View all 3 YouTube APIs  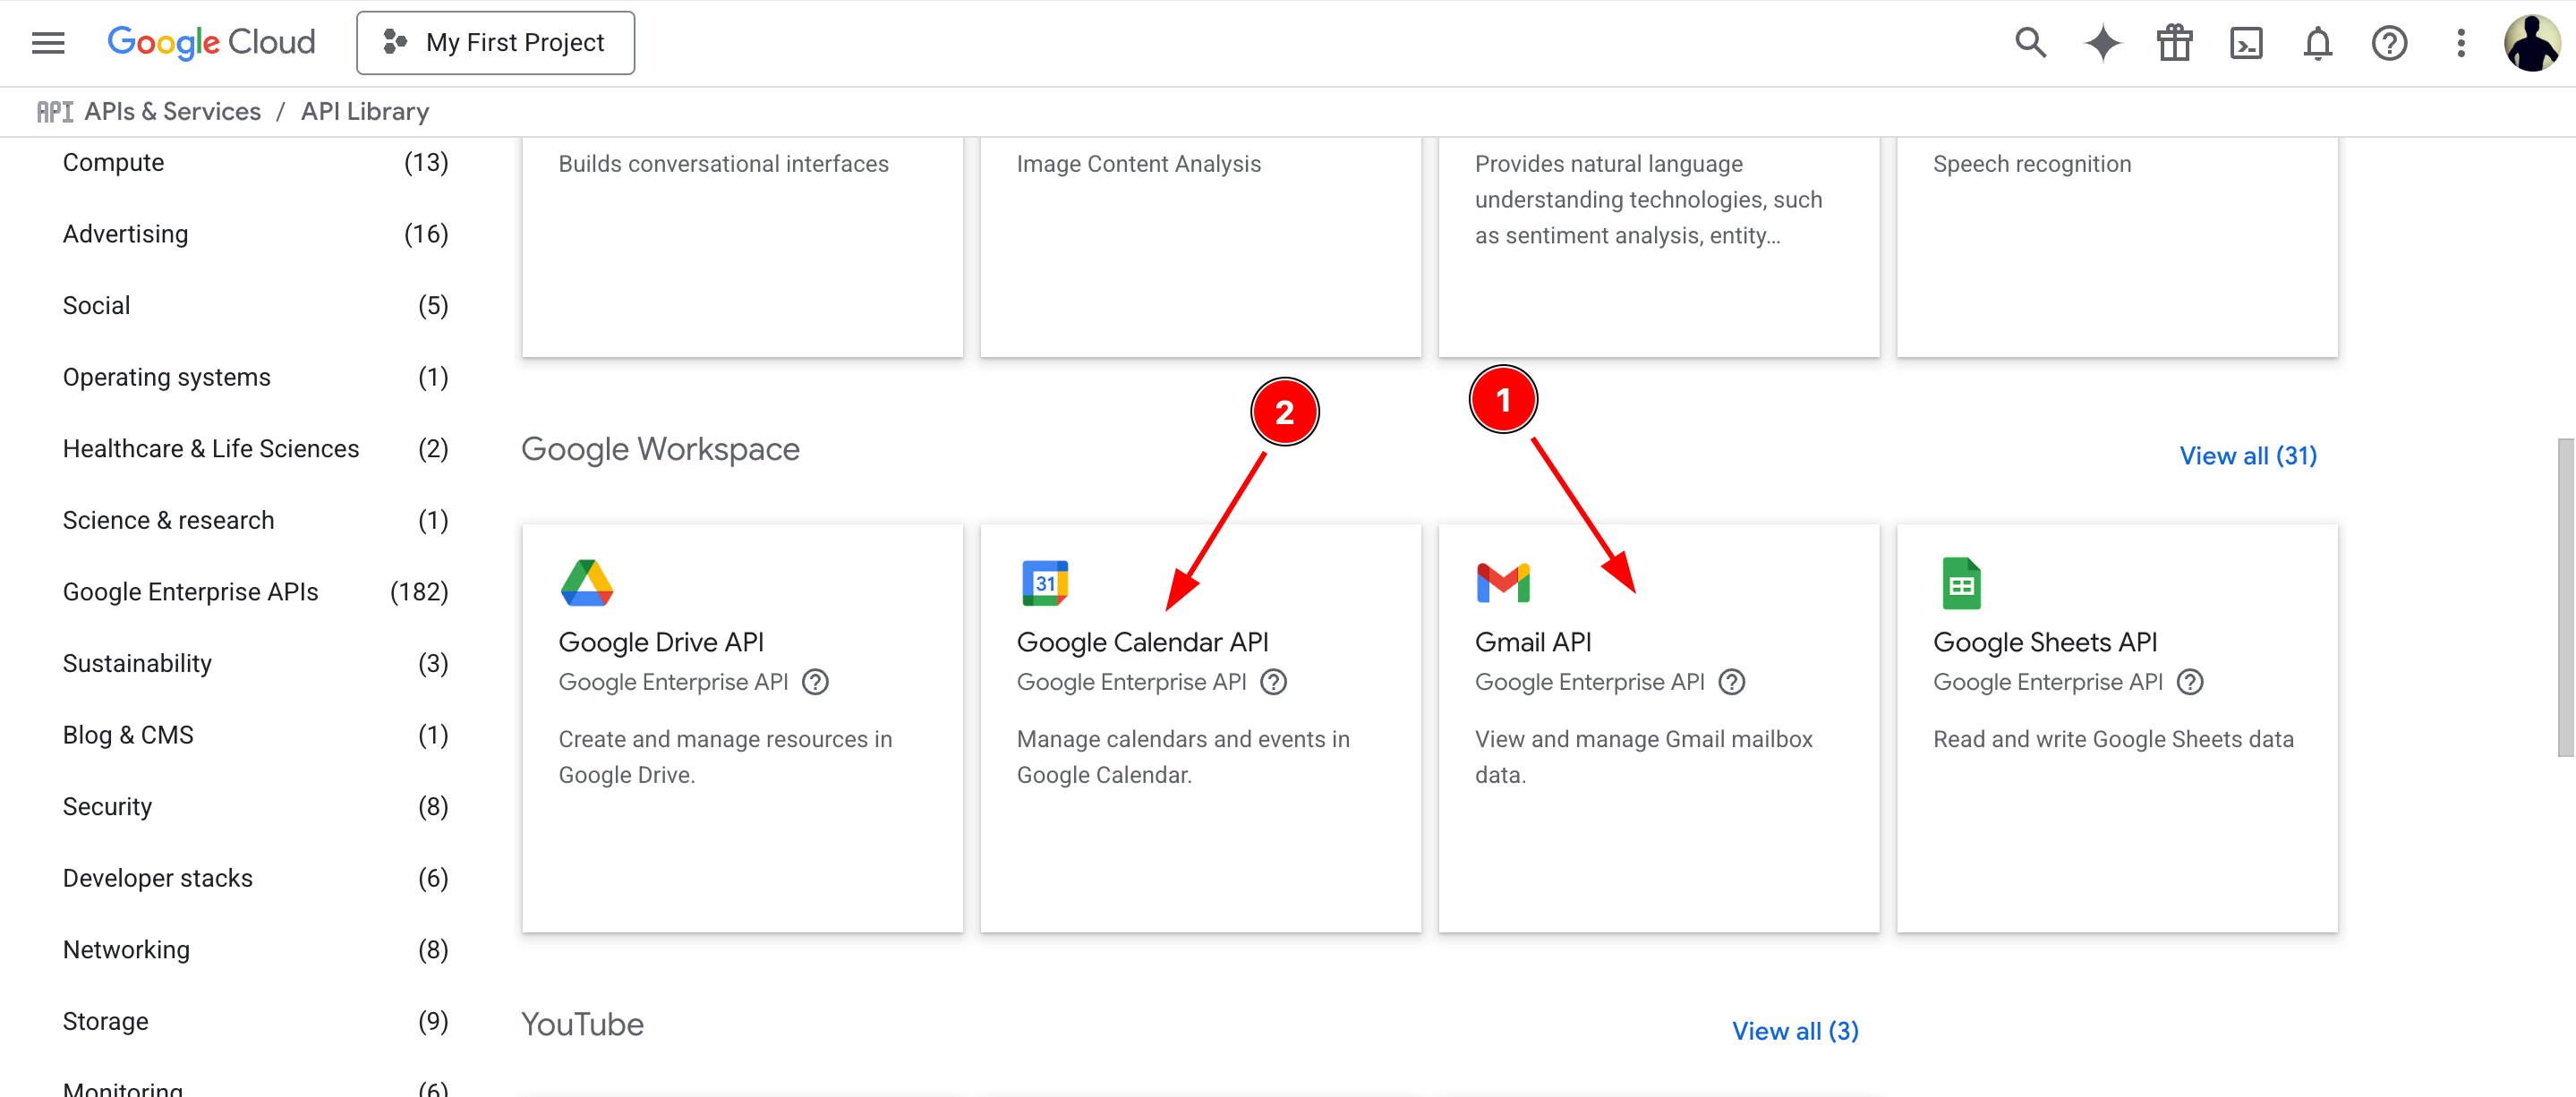tap(1795, 1031)
